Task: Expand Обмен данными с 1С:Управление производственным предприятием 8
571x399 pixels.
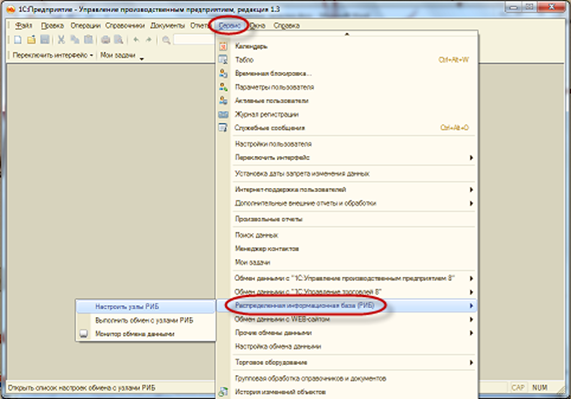Action: [471, 278]
